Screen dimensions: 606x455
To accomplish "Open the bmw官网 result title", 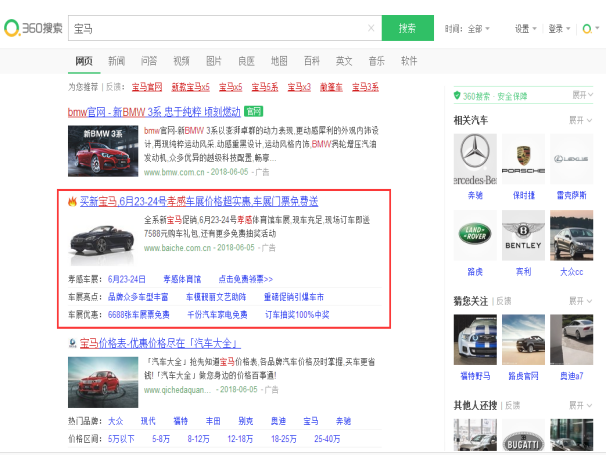I will pyautogui.click(x=154, y=112).
